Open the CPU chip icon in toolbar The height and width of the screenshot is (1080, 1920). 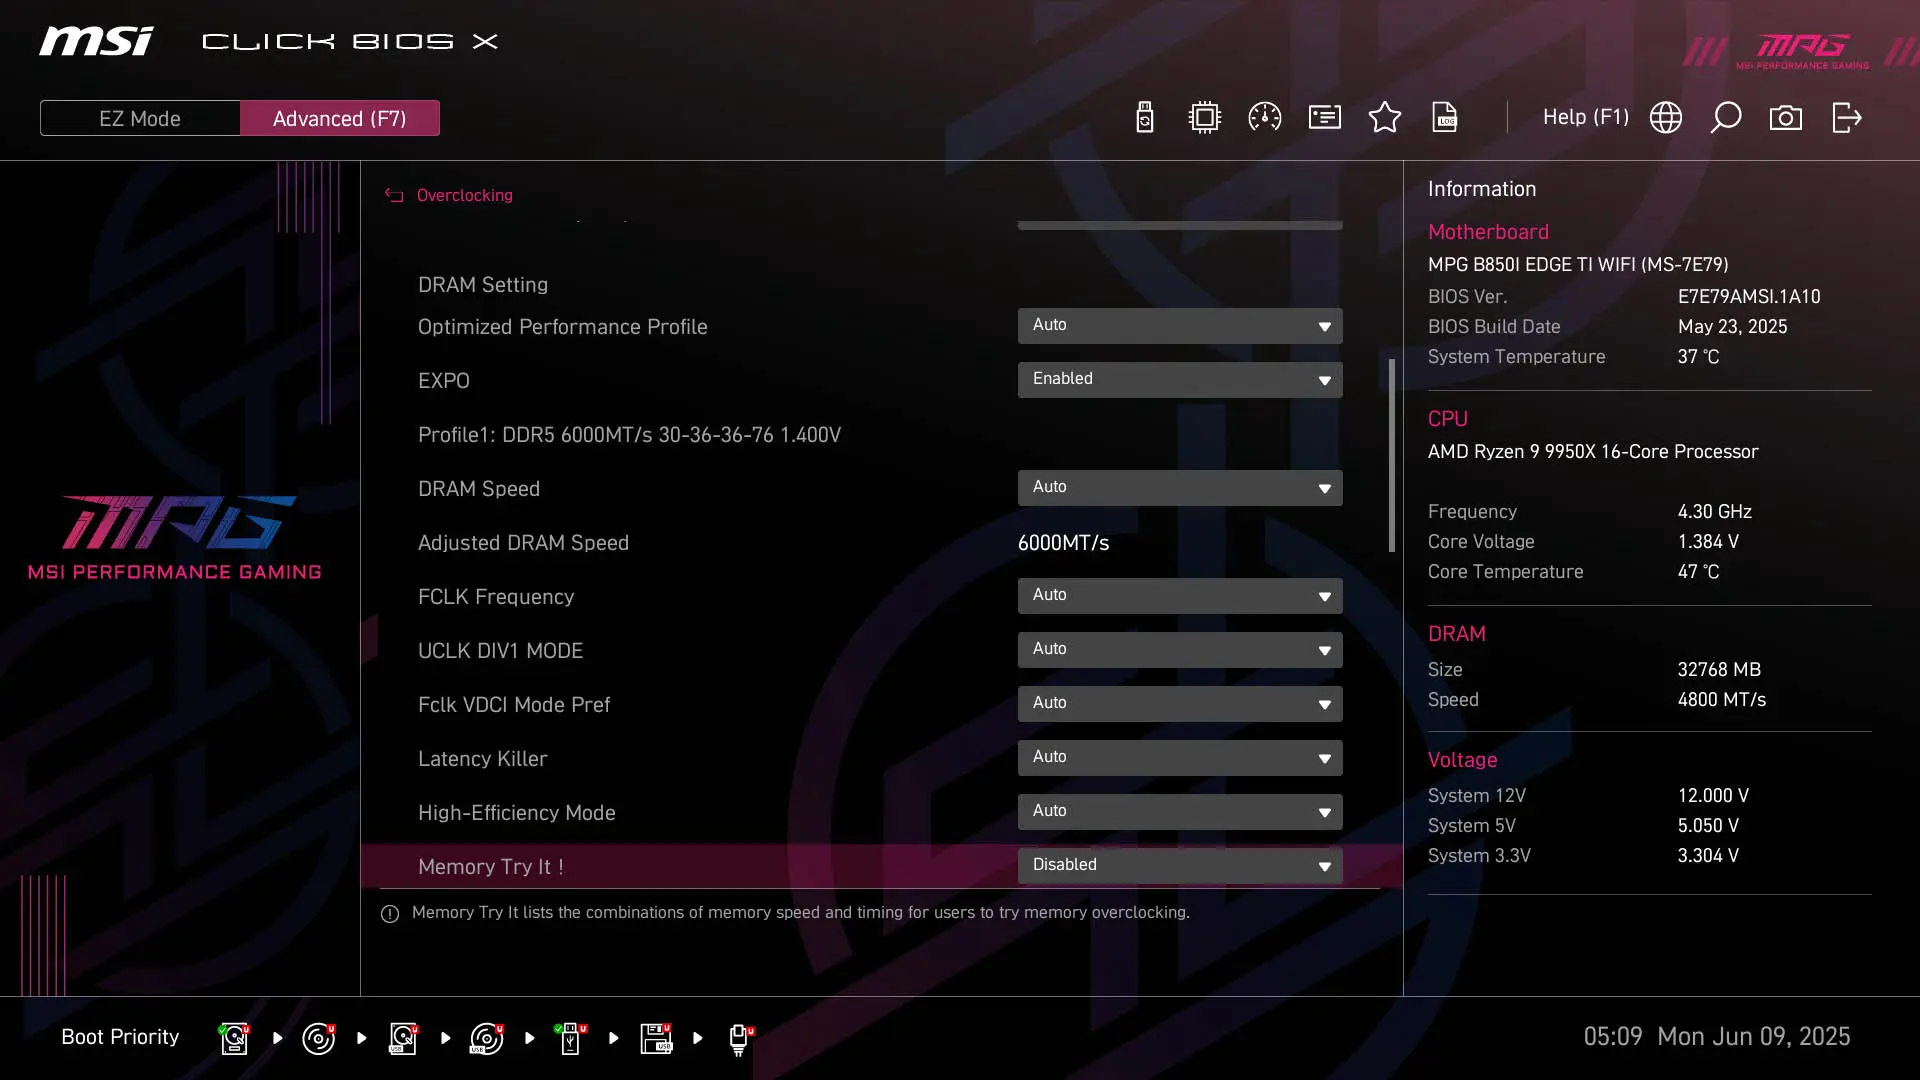1205,118
